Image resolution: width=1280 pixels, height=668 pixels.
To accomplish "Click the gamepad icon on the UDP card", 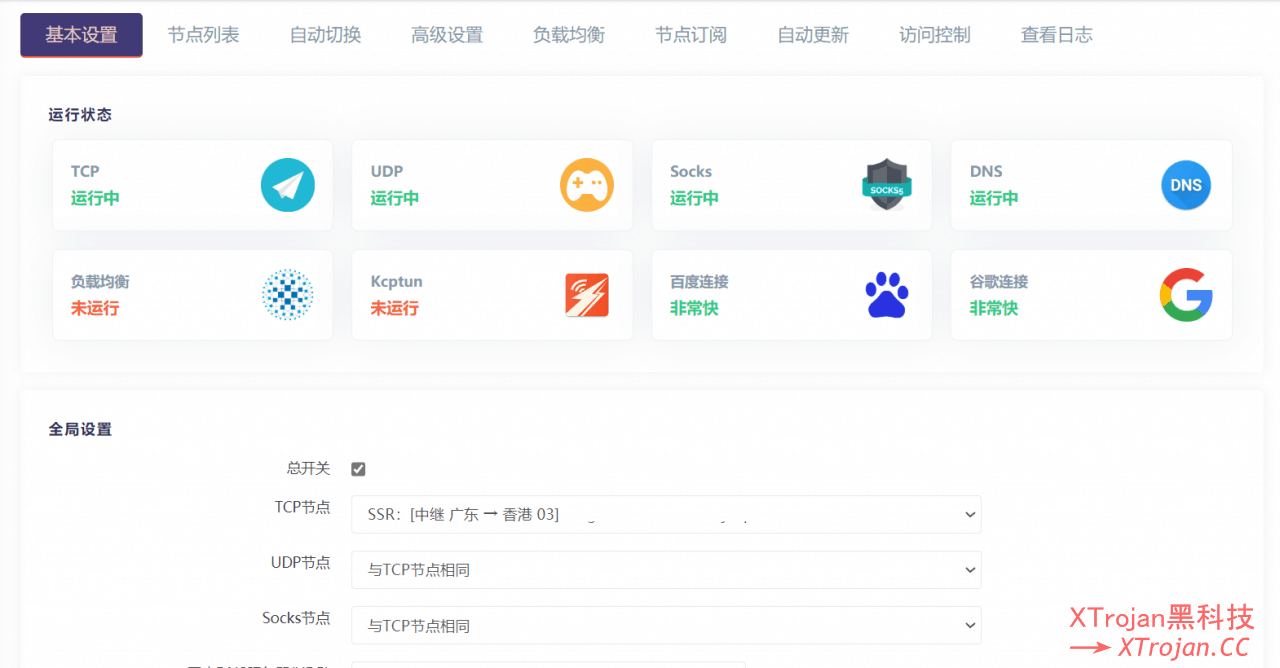I will (587, 185).
